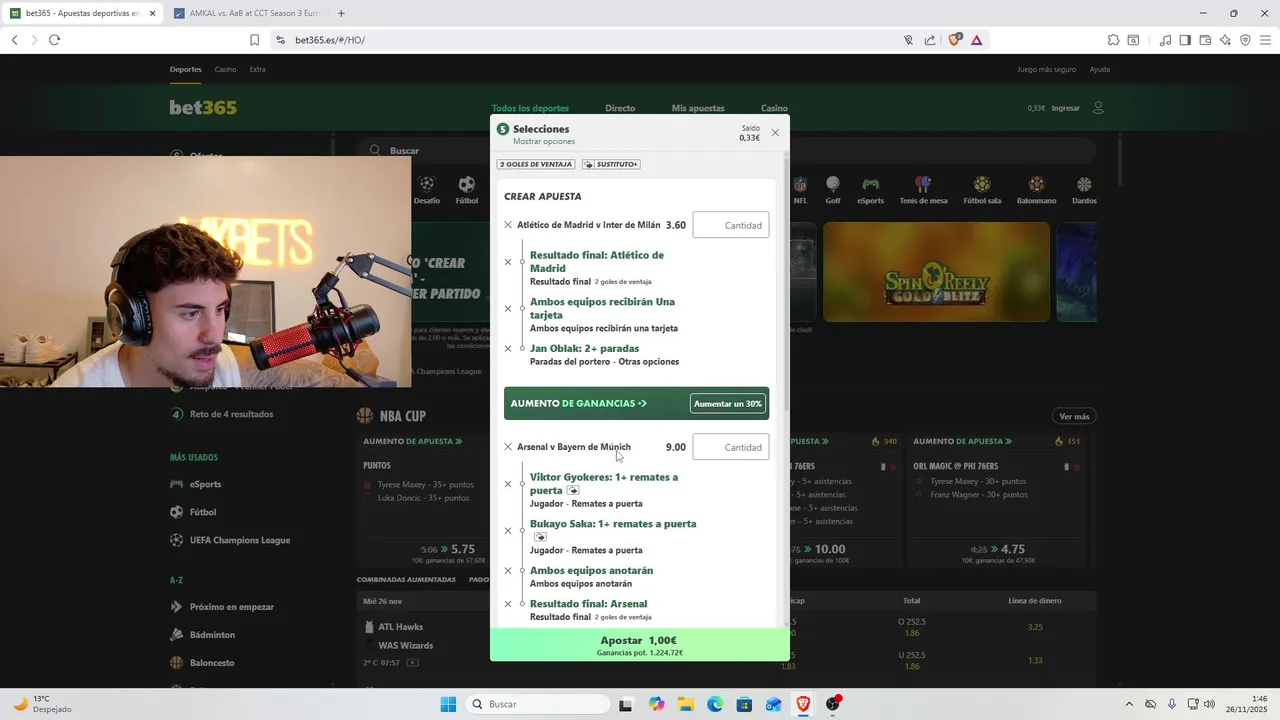Click the green Apostar 1,00€ button
Screen dimensions: 1280x720
[x=639, y=645]
